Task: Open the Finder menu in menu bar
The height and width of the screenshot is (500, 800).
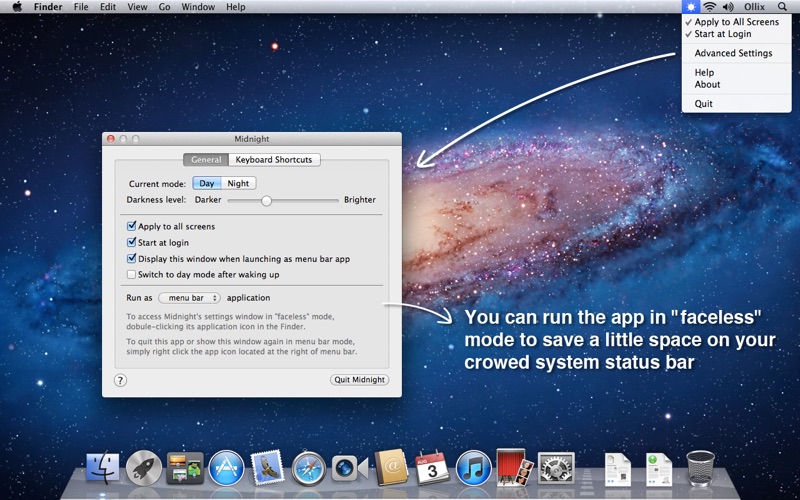Action: pos(48,7)
